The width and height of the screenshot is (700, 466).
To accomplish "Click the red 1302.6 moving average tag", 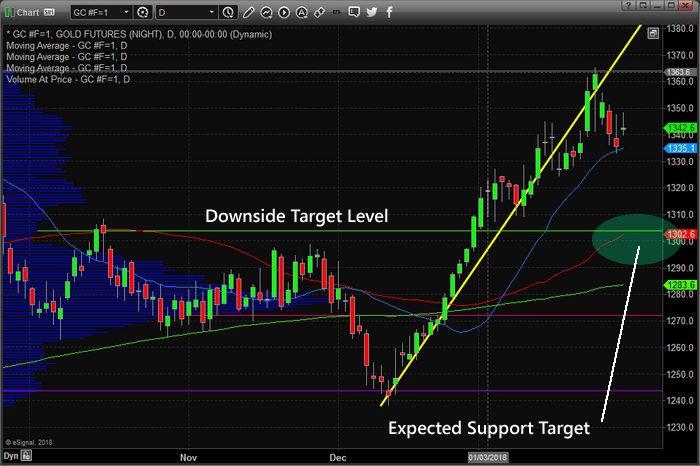I will pyautogui.click(x=680, y=234).
